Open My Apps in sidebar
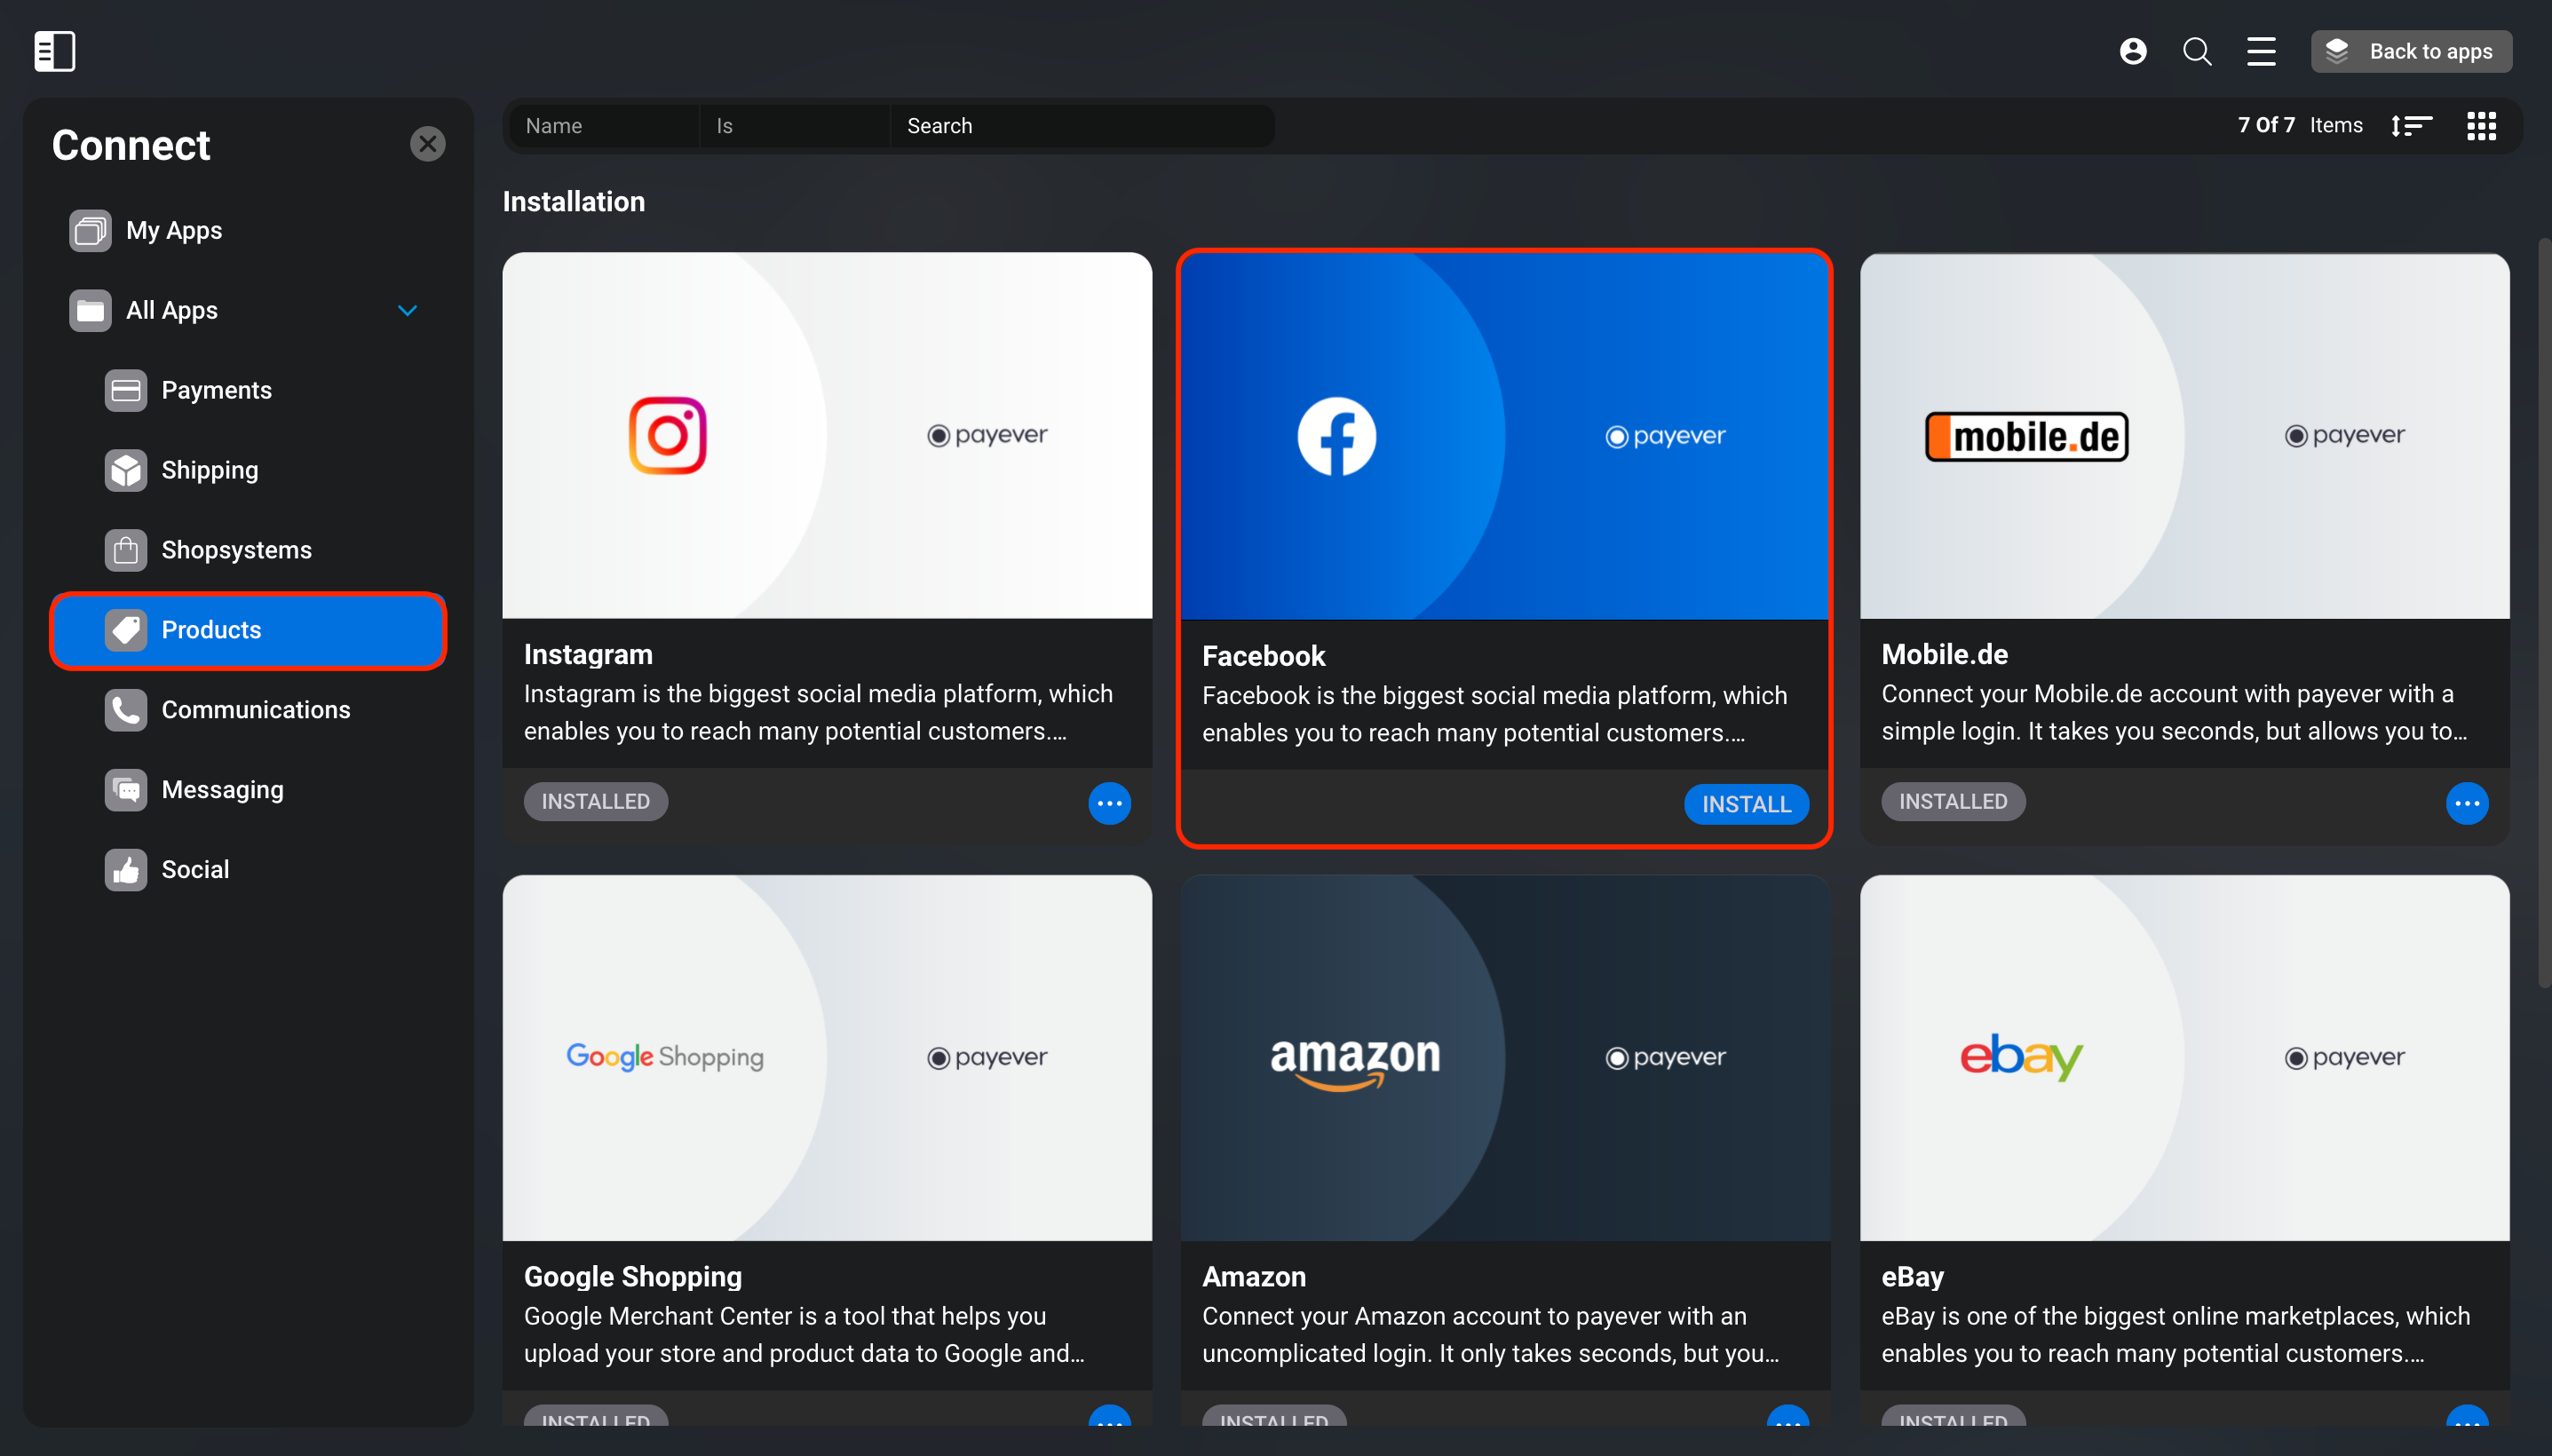 tap(247, 230)
